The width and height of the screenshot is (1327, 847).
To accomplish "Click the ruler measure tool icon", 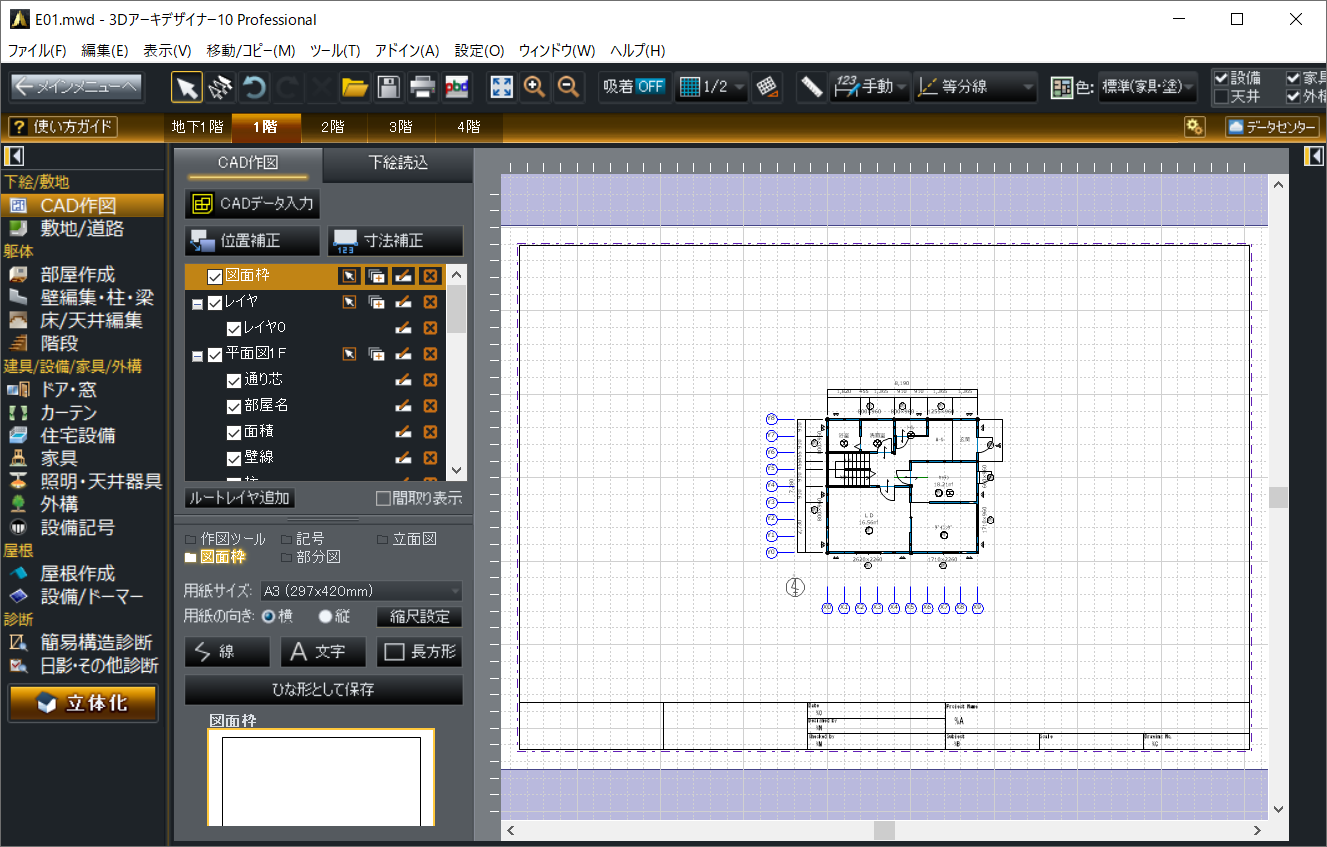I will (811, 87).
